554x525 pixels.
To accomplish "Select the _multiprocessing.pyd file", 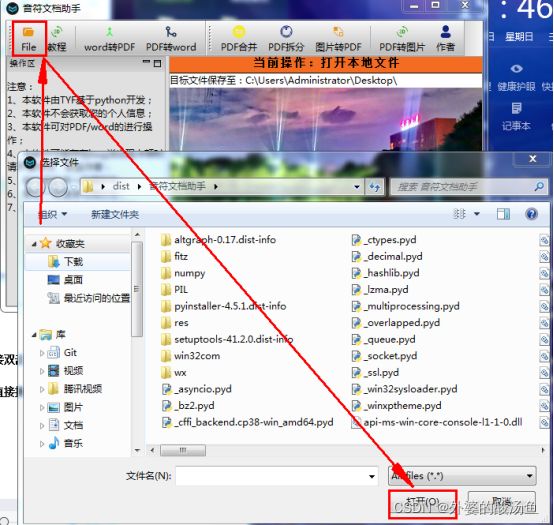I will click(x=406, y=306).
